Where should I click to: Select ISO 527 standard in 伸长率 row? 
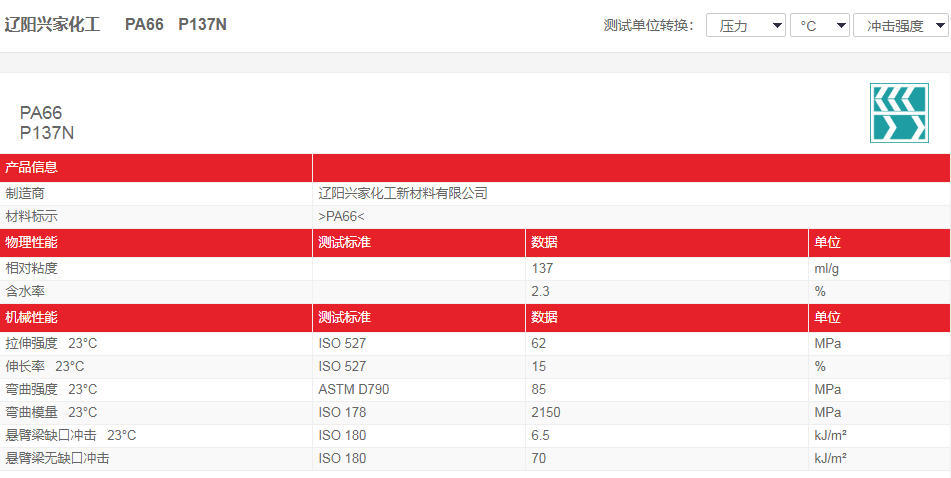(x=342, y=366)
